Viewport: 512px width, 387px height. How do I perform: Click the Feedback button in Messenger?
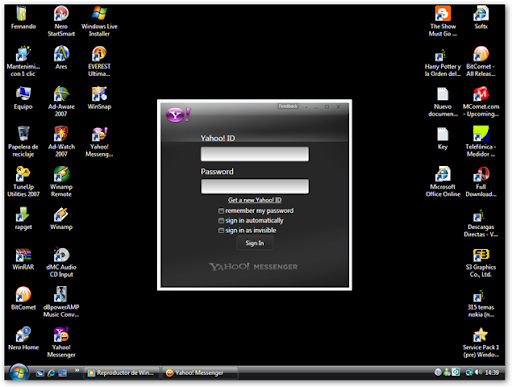tap(288, 106)
